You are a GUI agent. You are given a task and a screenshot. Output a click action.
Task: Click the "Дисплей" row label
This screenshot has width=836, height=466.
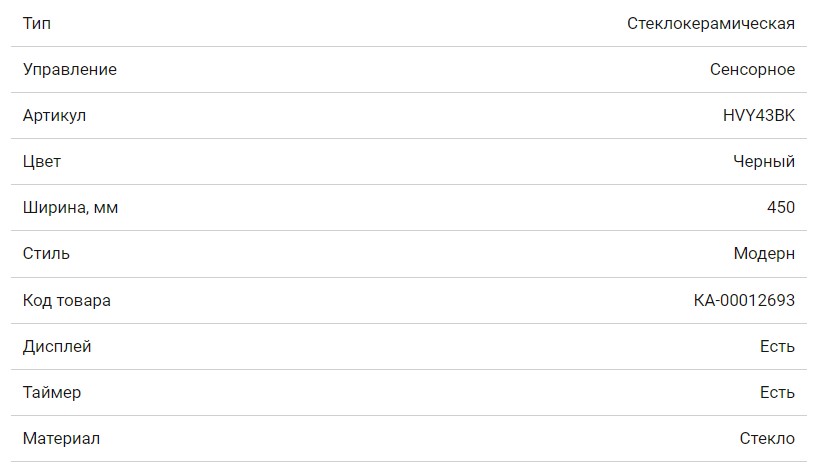pyautogui.click(x=57, y=346)
